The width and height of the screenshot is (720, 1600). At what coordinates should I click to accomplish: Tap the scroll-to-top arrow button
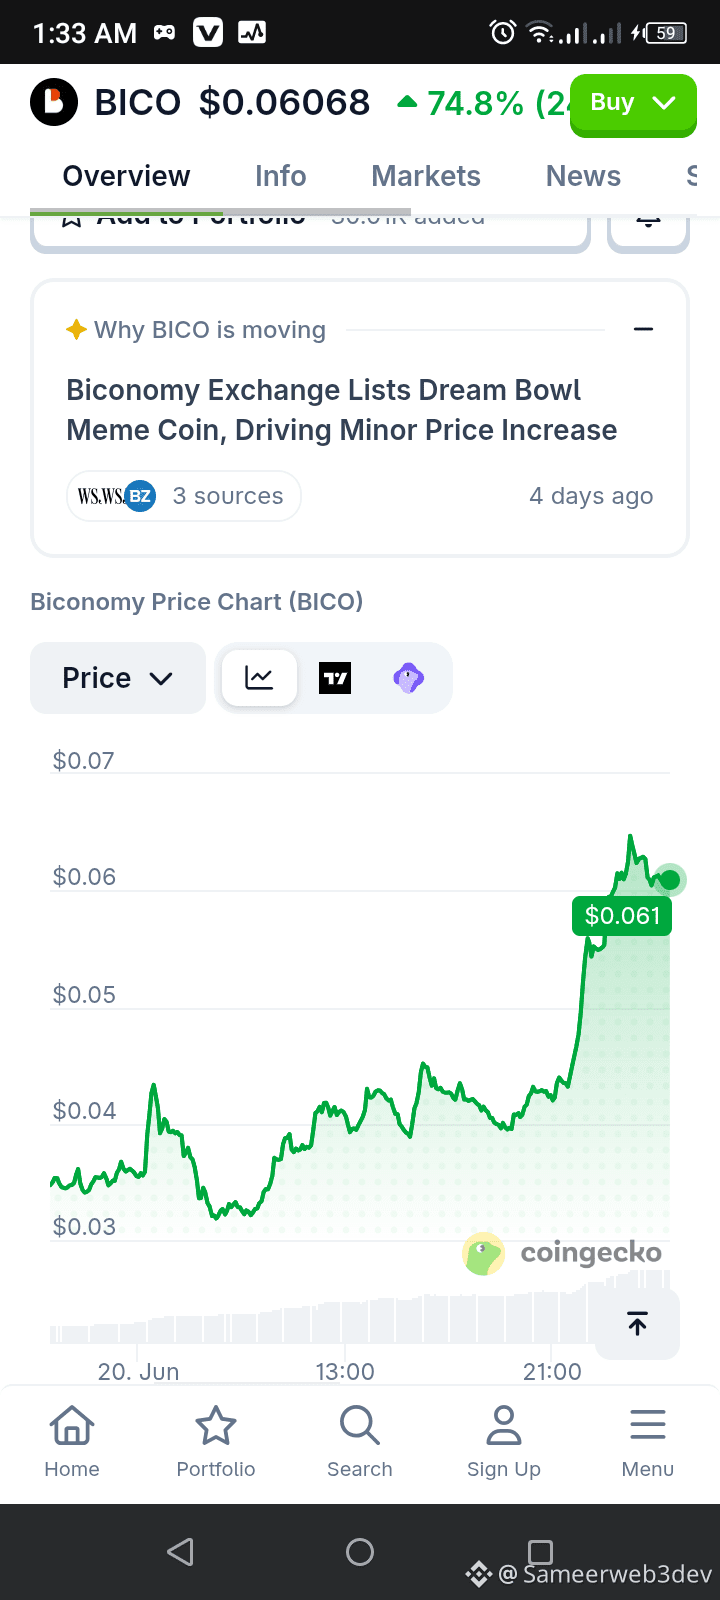coord(637,1323)
